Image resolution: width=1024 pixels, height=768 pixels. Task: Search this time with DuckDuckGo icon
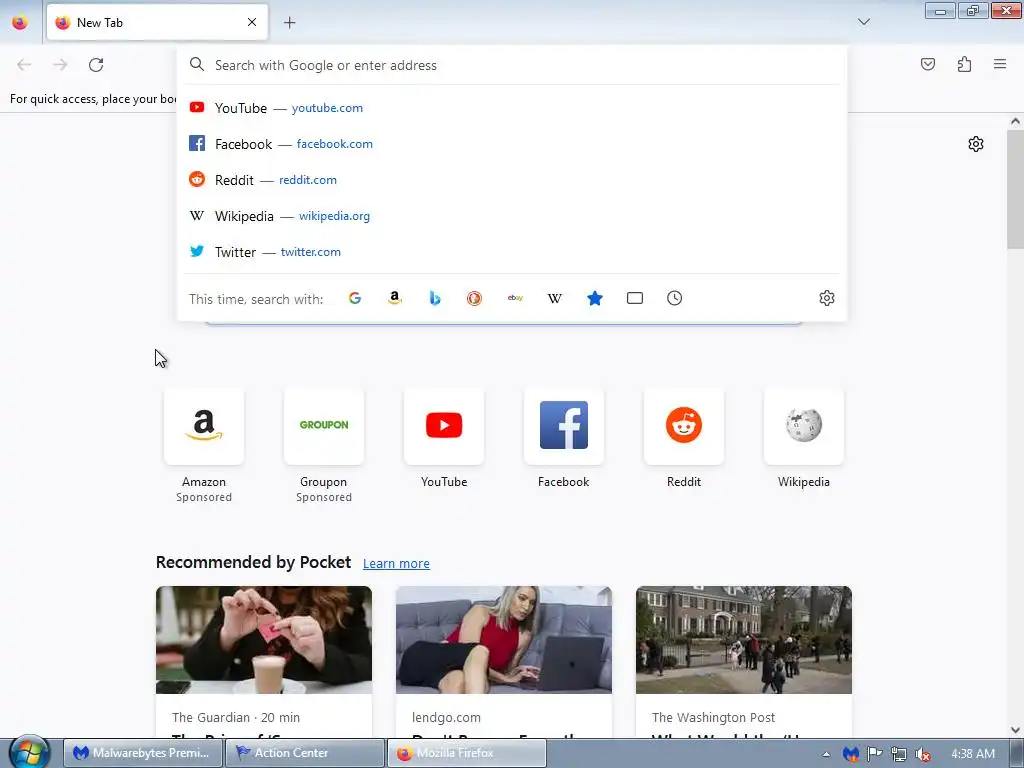[x=475, y=298]
